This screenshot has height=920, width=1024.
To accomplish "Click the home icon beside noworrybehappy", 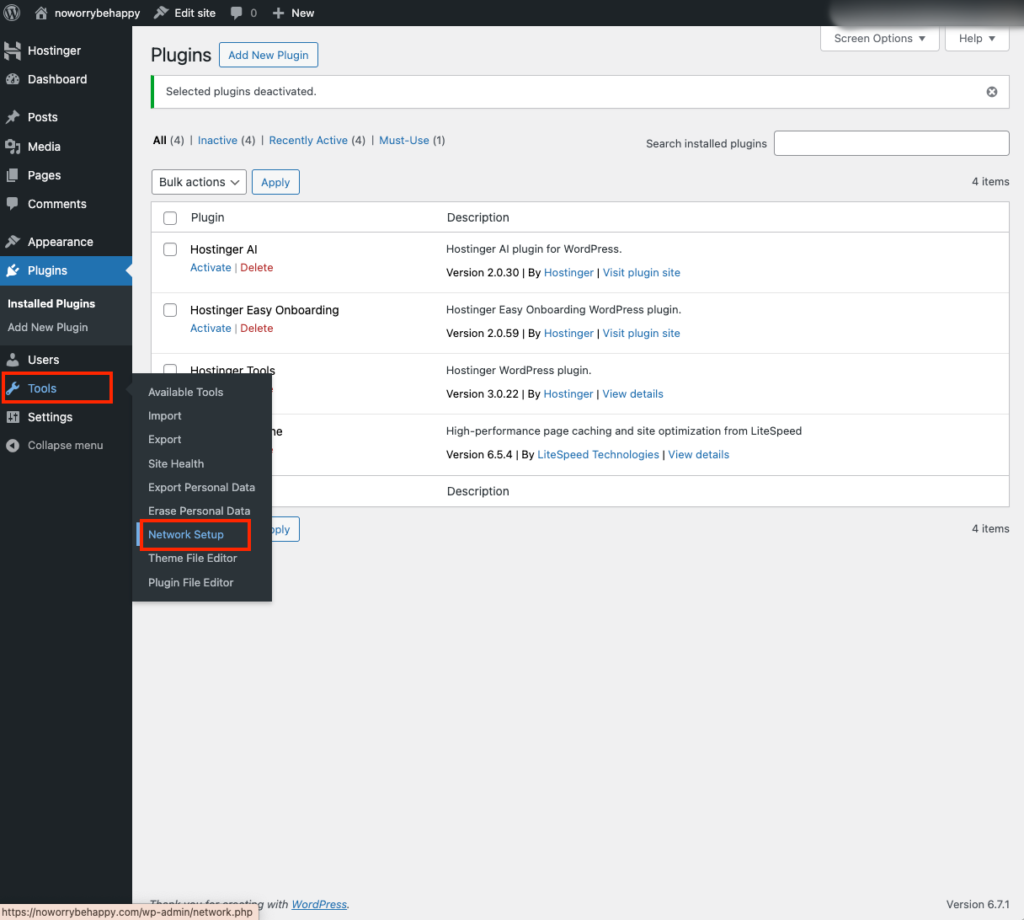I will coord(41,12).
